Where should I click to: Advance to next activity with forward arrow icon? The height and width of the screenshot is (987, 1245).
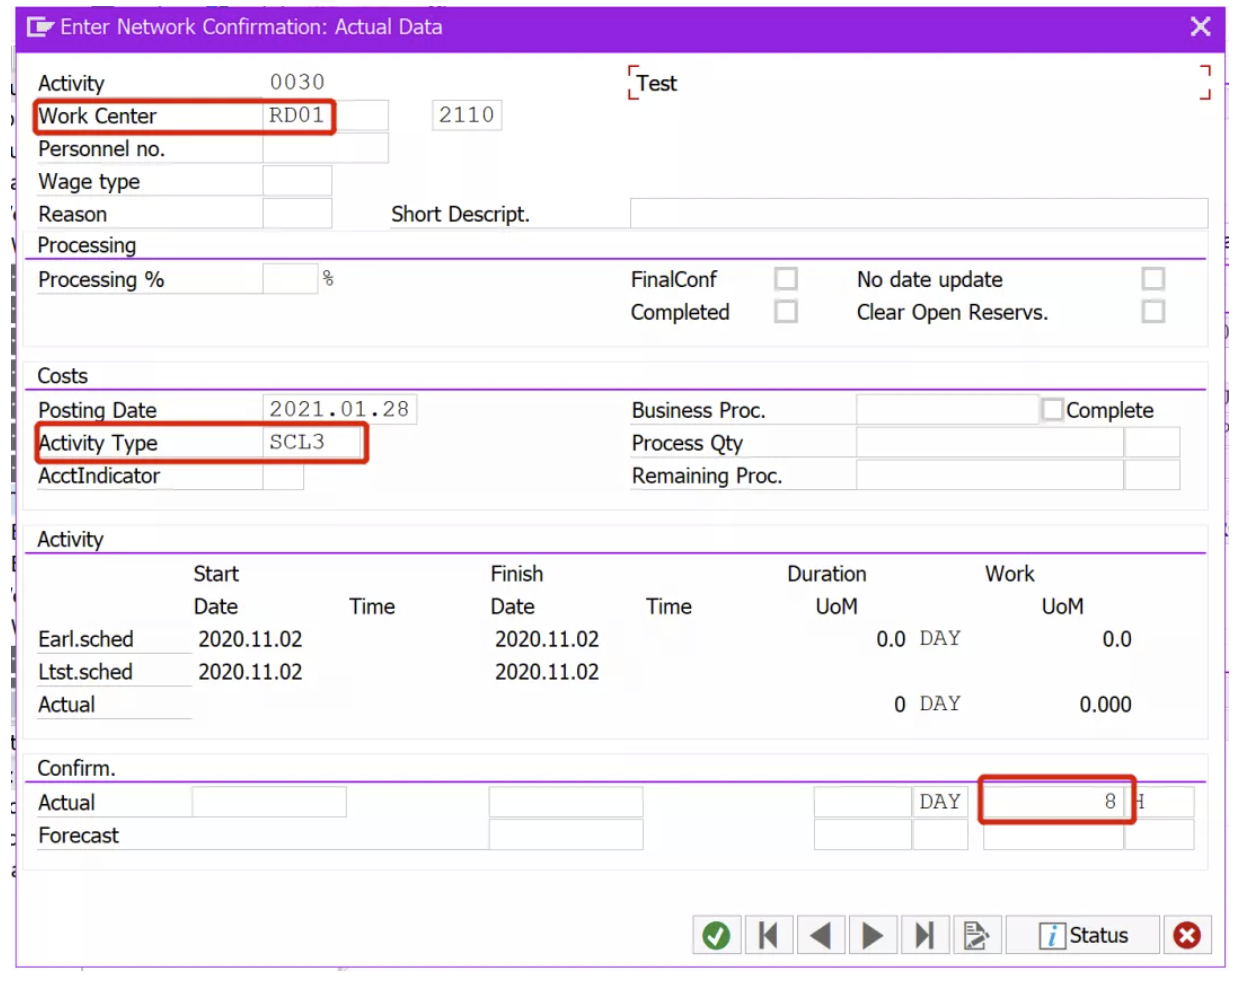tap(872, 935)
